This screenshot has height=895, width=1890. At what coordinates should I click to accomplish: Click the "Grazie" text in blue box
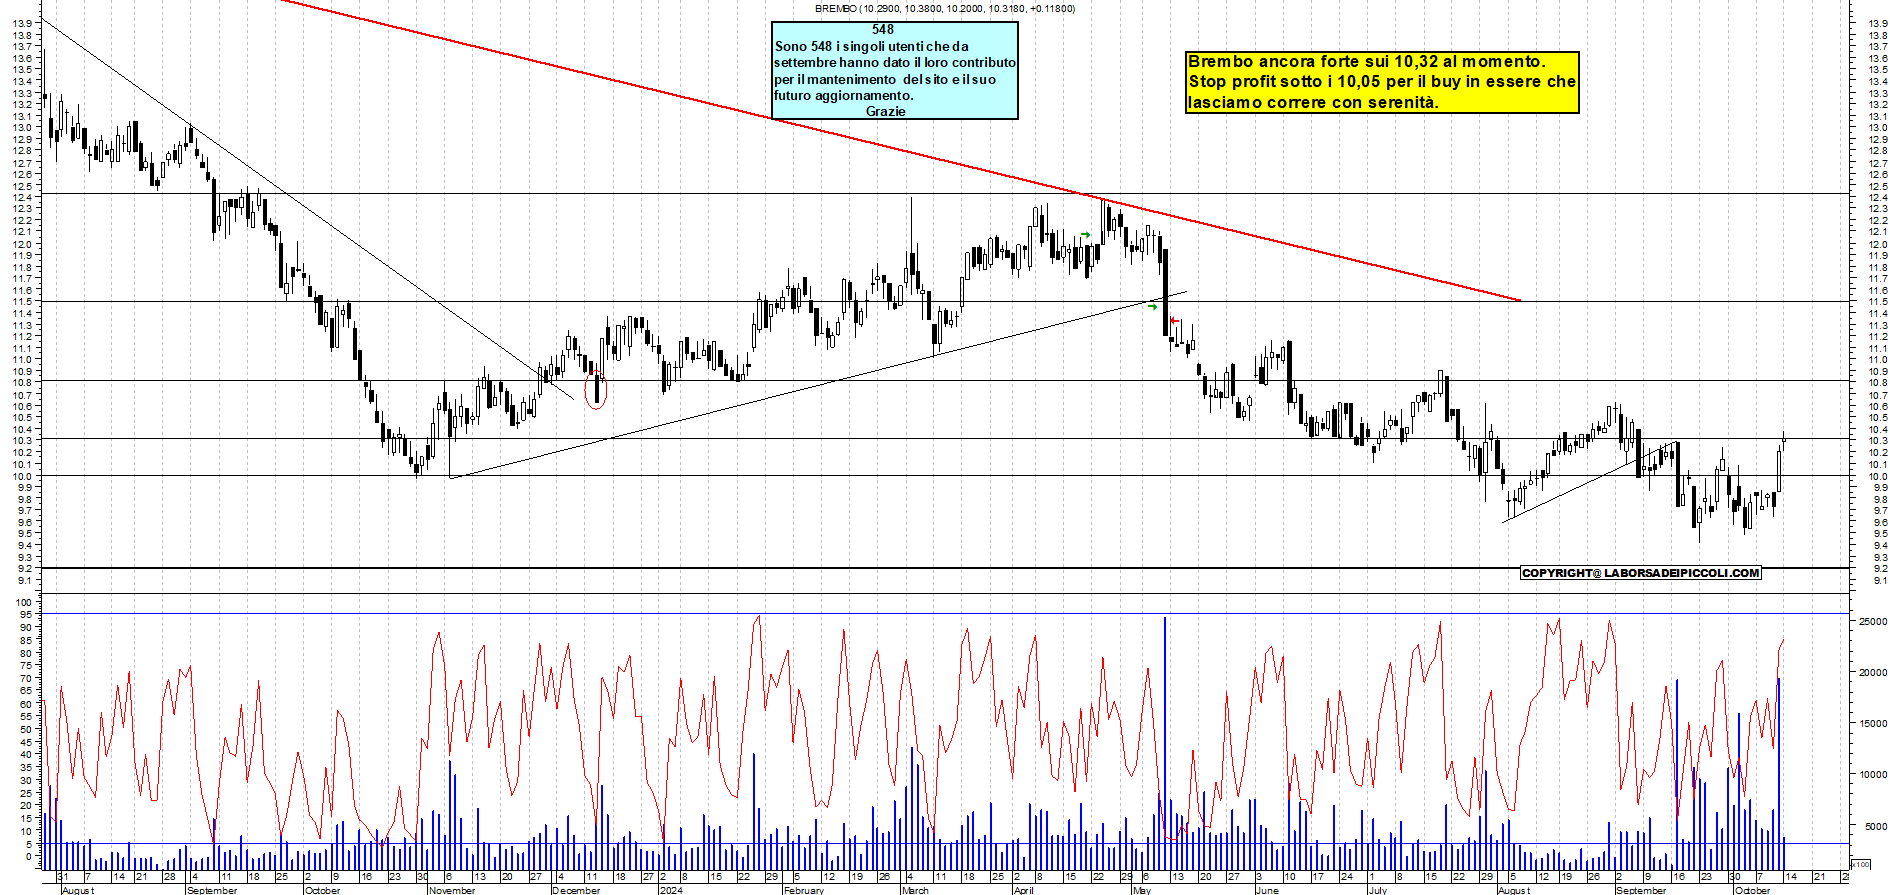point(885,111)
